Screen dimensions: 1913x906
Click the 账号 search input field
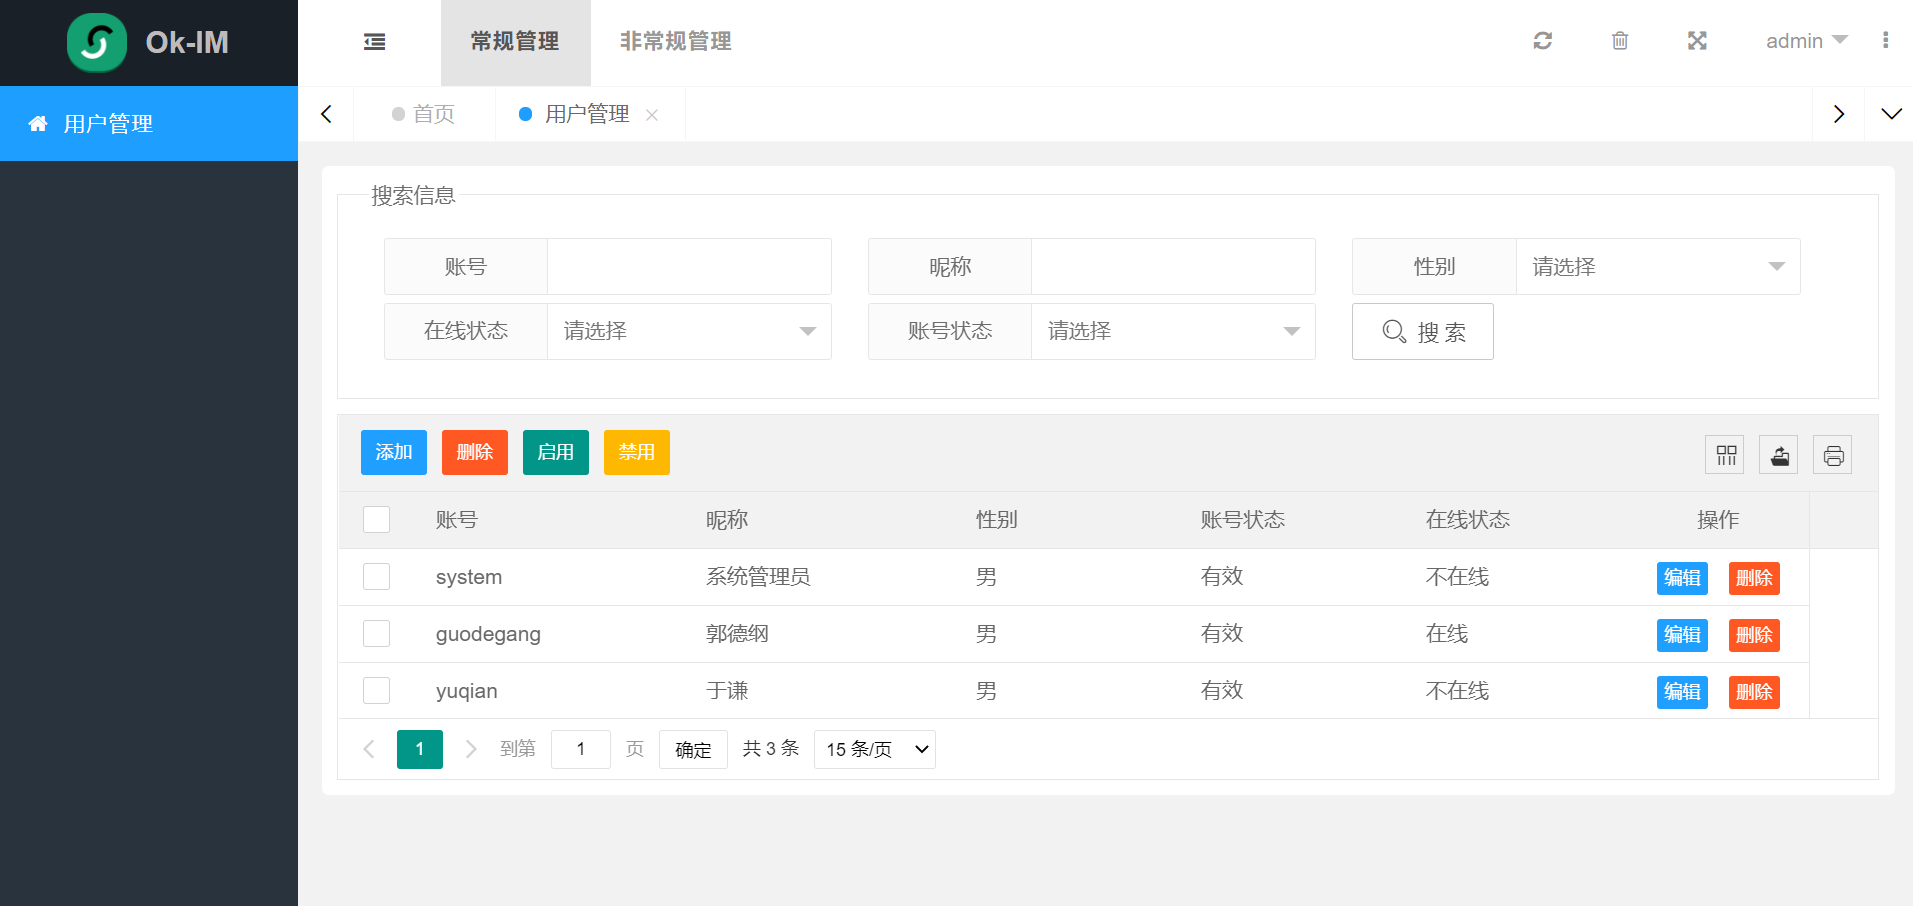pos(689,267)
